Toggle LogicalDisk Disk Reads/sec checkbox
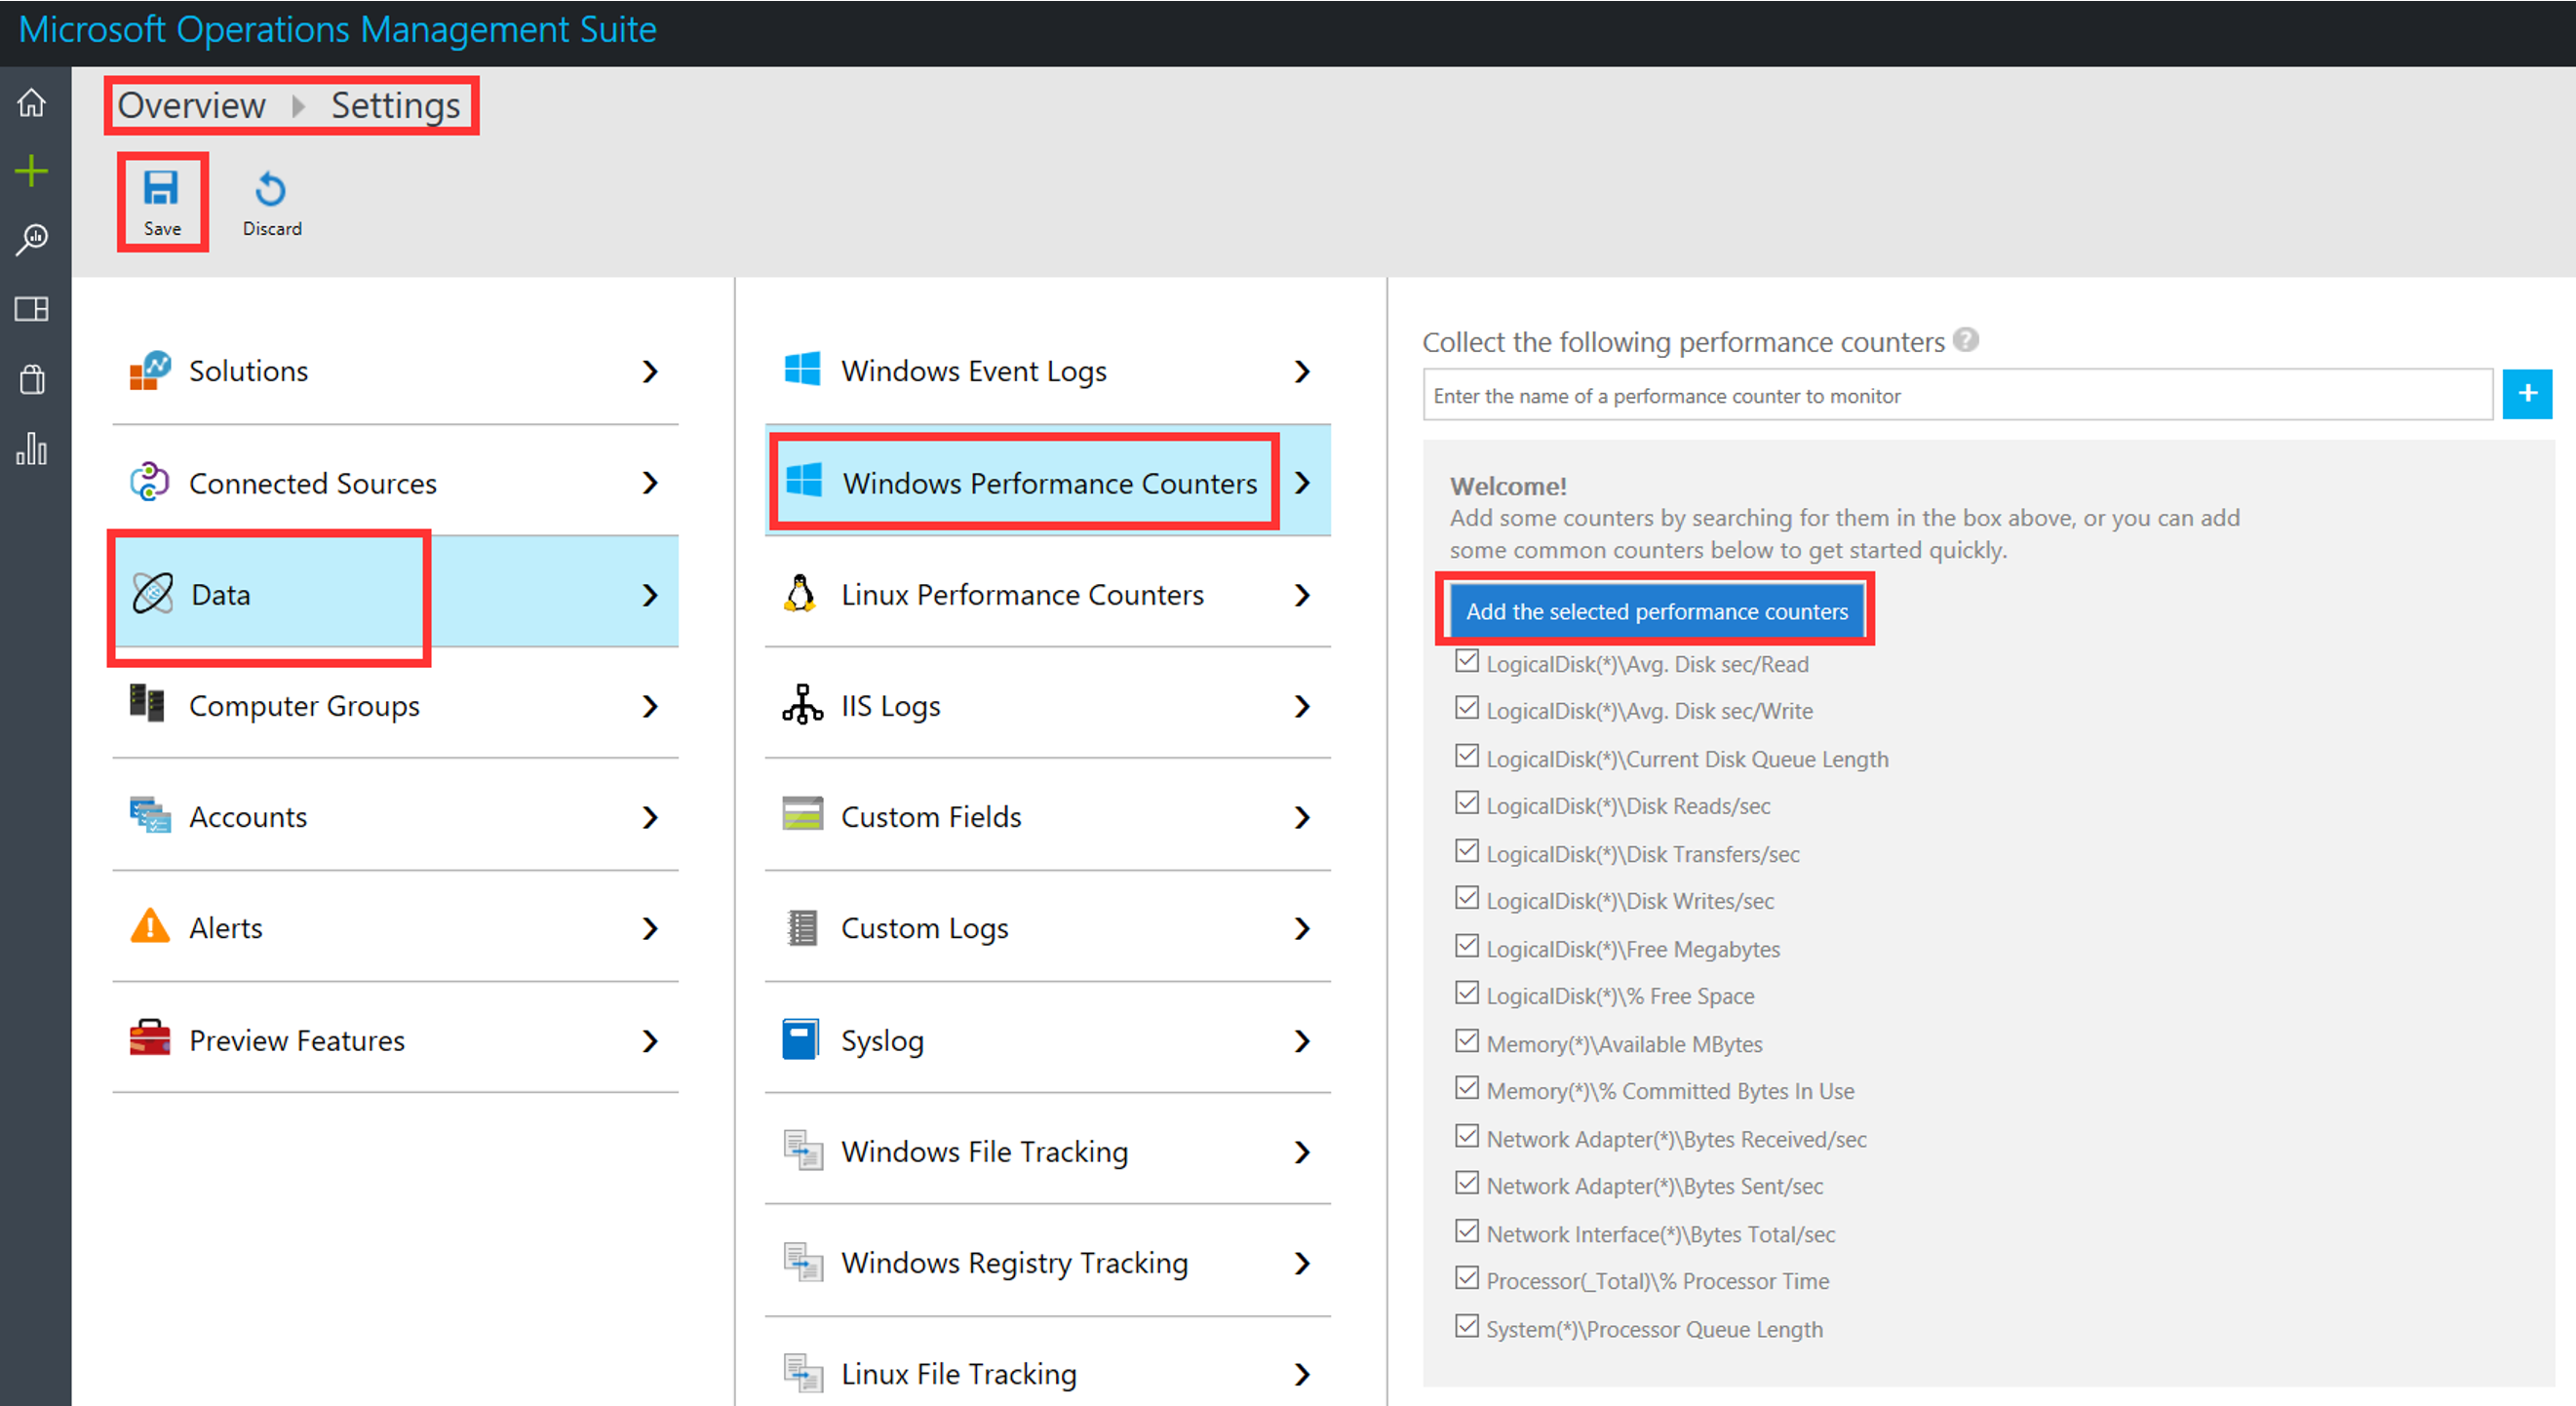The height and width of the screenshot is (1406, 2576). (x=1467, y=803)
